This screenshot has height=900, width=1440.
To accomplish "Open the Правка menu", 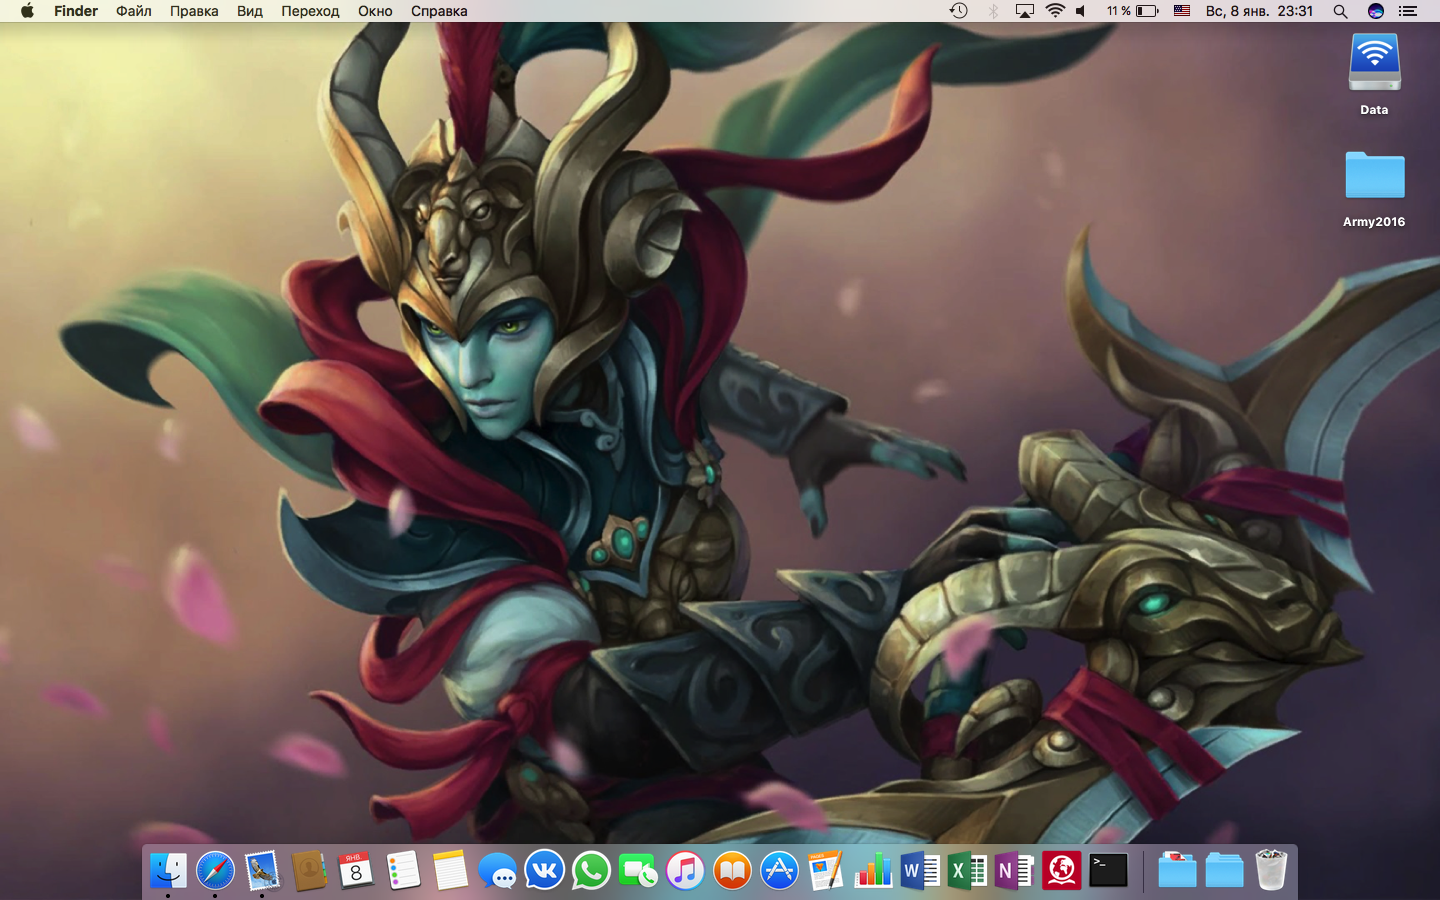I will pyautogui.click(x=194, y=11).
